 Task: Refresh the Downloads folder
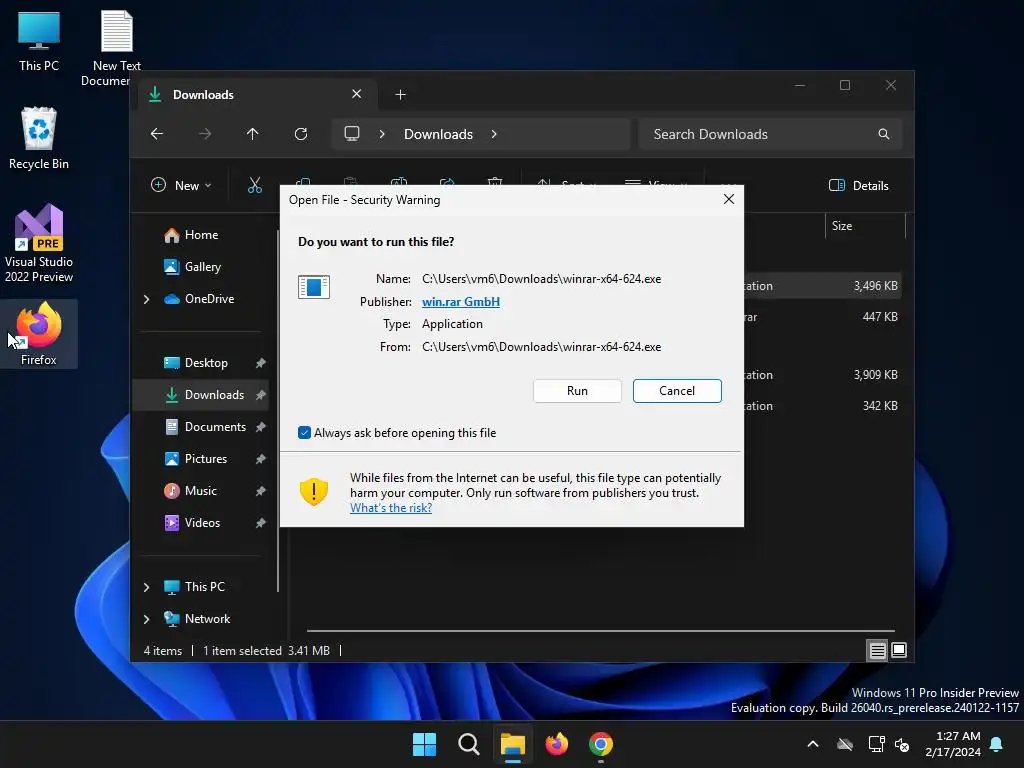click(x=300, y=134)
